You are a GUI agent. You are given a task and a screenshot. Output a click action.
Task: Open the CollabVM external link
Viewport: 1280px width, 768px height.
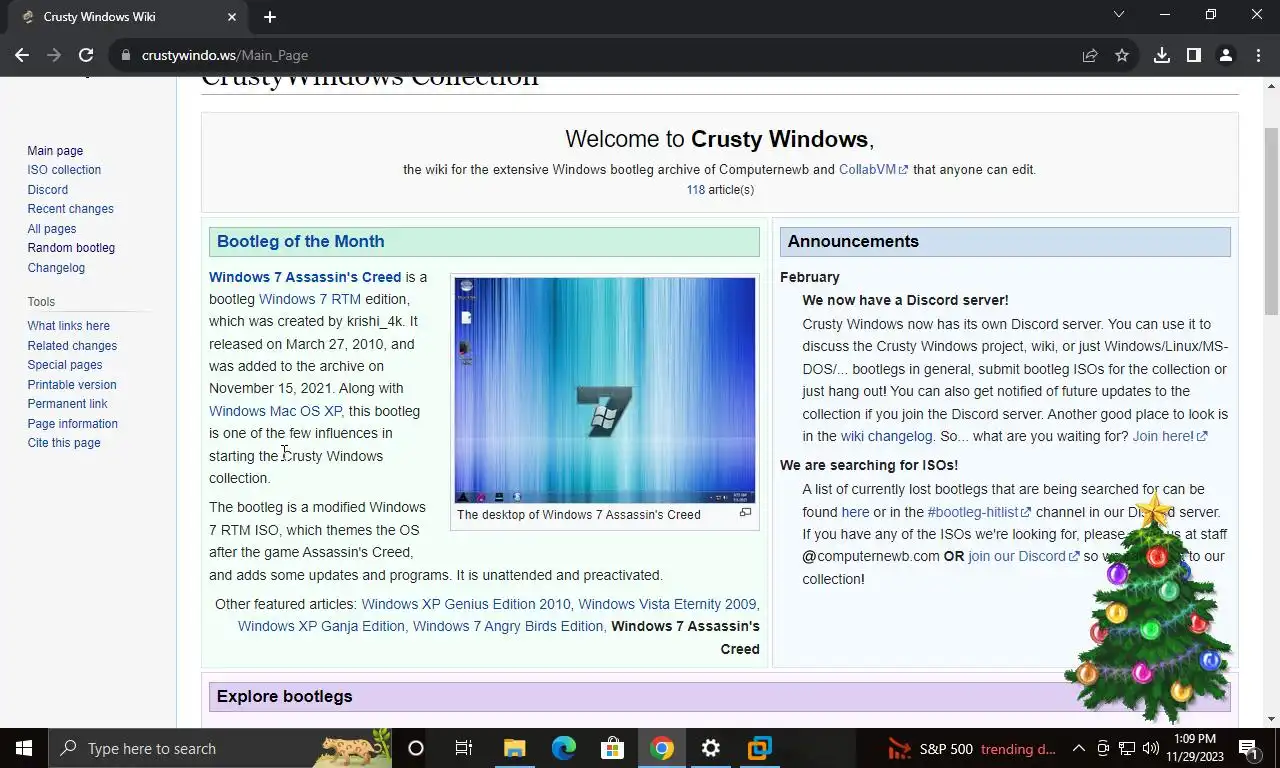tap(873, 170)
